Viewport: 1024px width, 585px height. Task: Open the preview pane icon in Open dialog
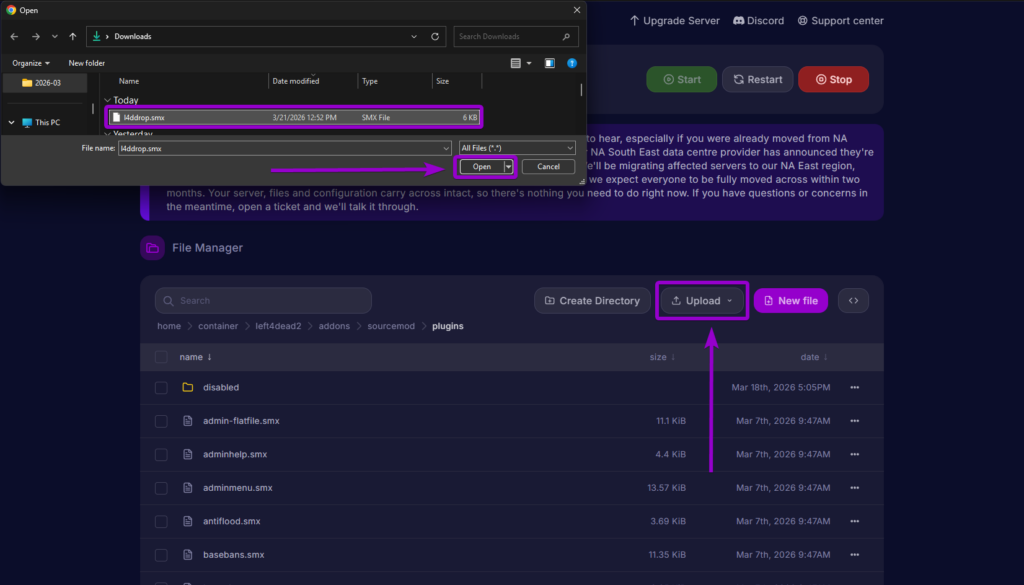point(549,62)
